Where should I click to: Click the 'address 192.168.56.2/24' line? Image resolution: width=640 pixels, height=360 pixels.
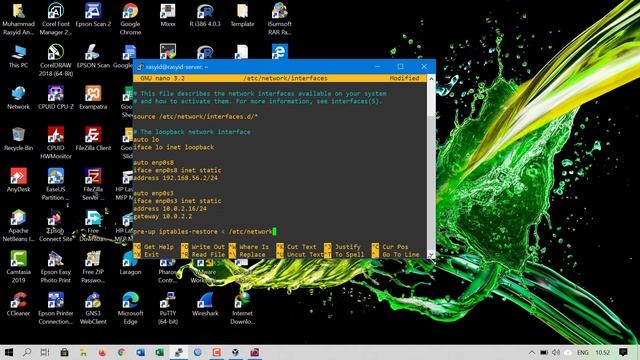(x=176, y=178)
